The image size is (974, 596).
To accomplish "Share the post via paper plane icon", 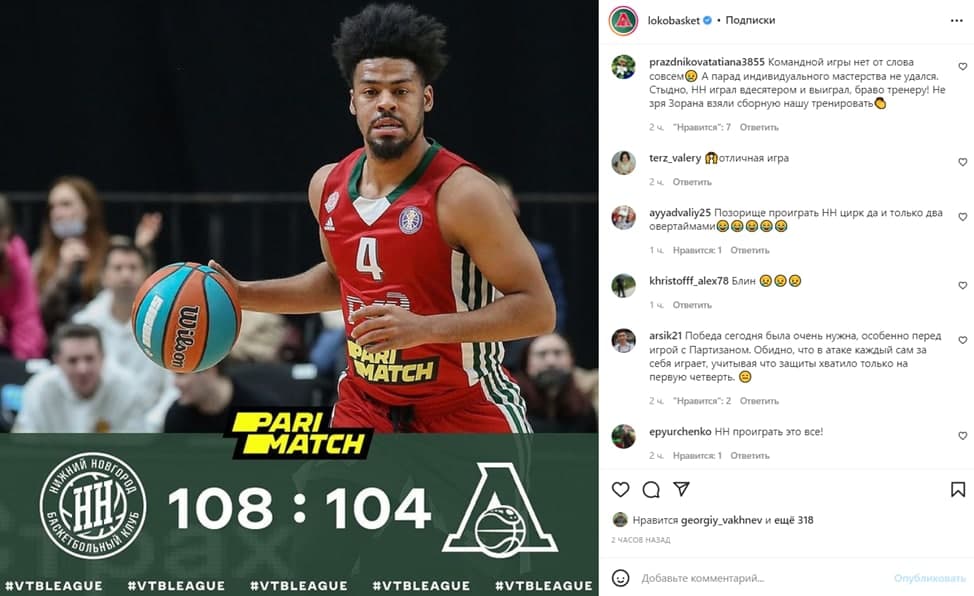I will coord(681,489).
